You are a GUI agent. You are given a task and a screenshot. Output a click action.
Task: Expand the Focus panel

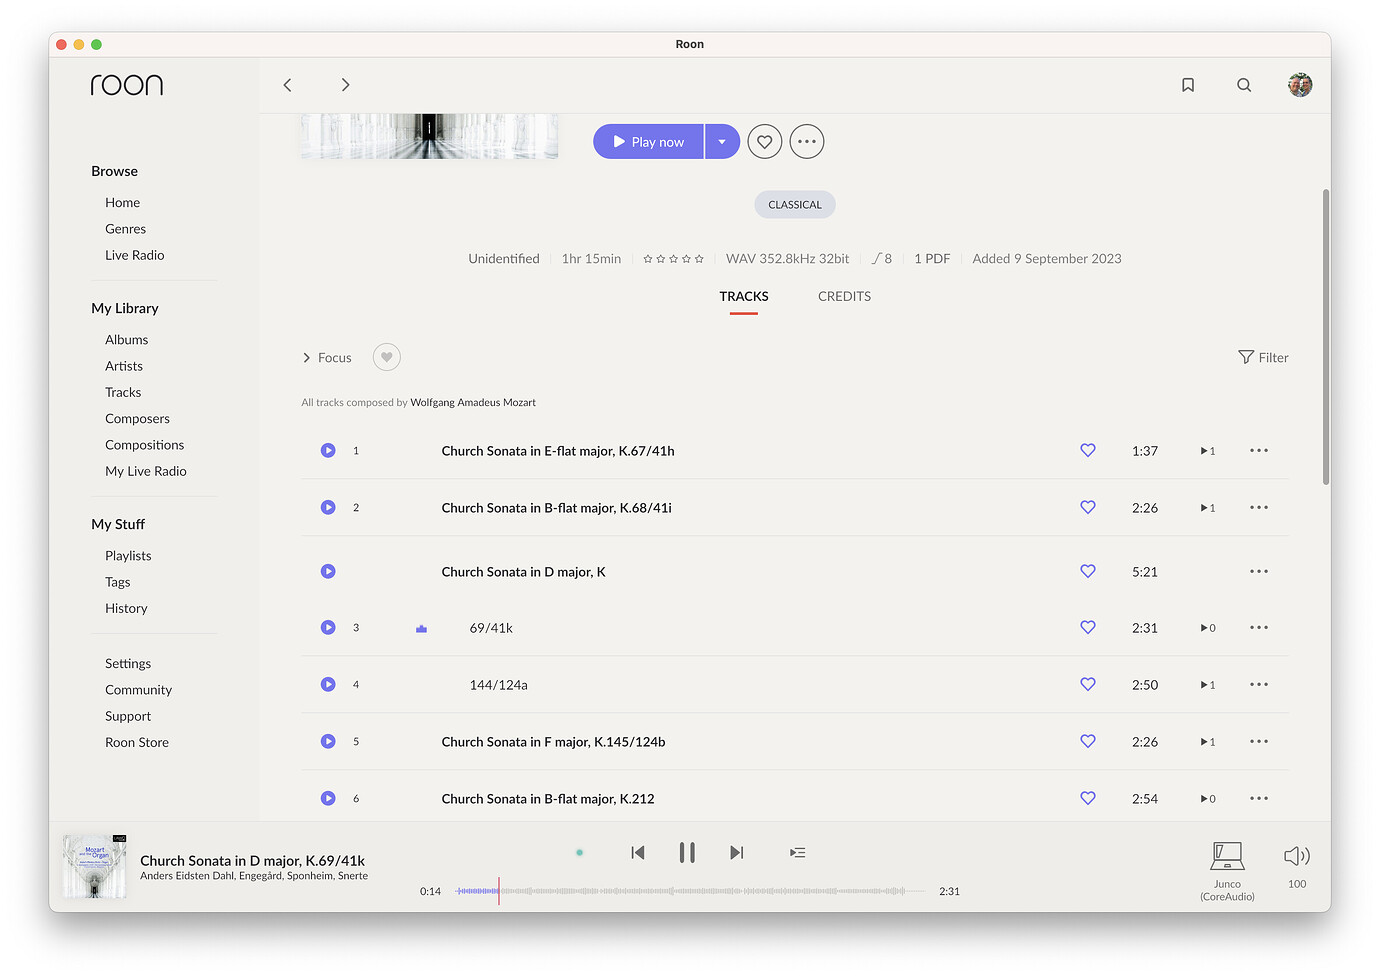pos(327,357)
